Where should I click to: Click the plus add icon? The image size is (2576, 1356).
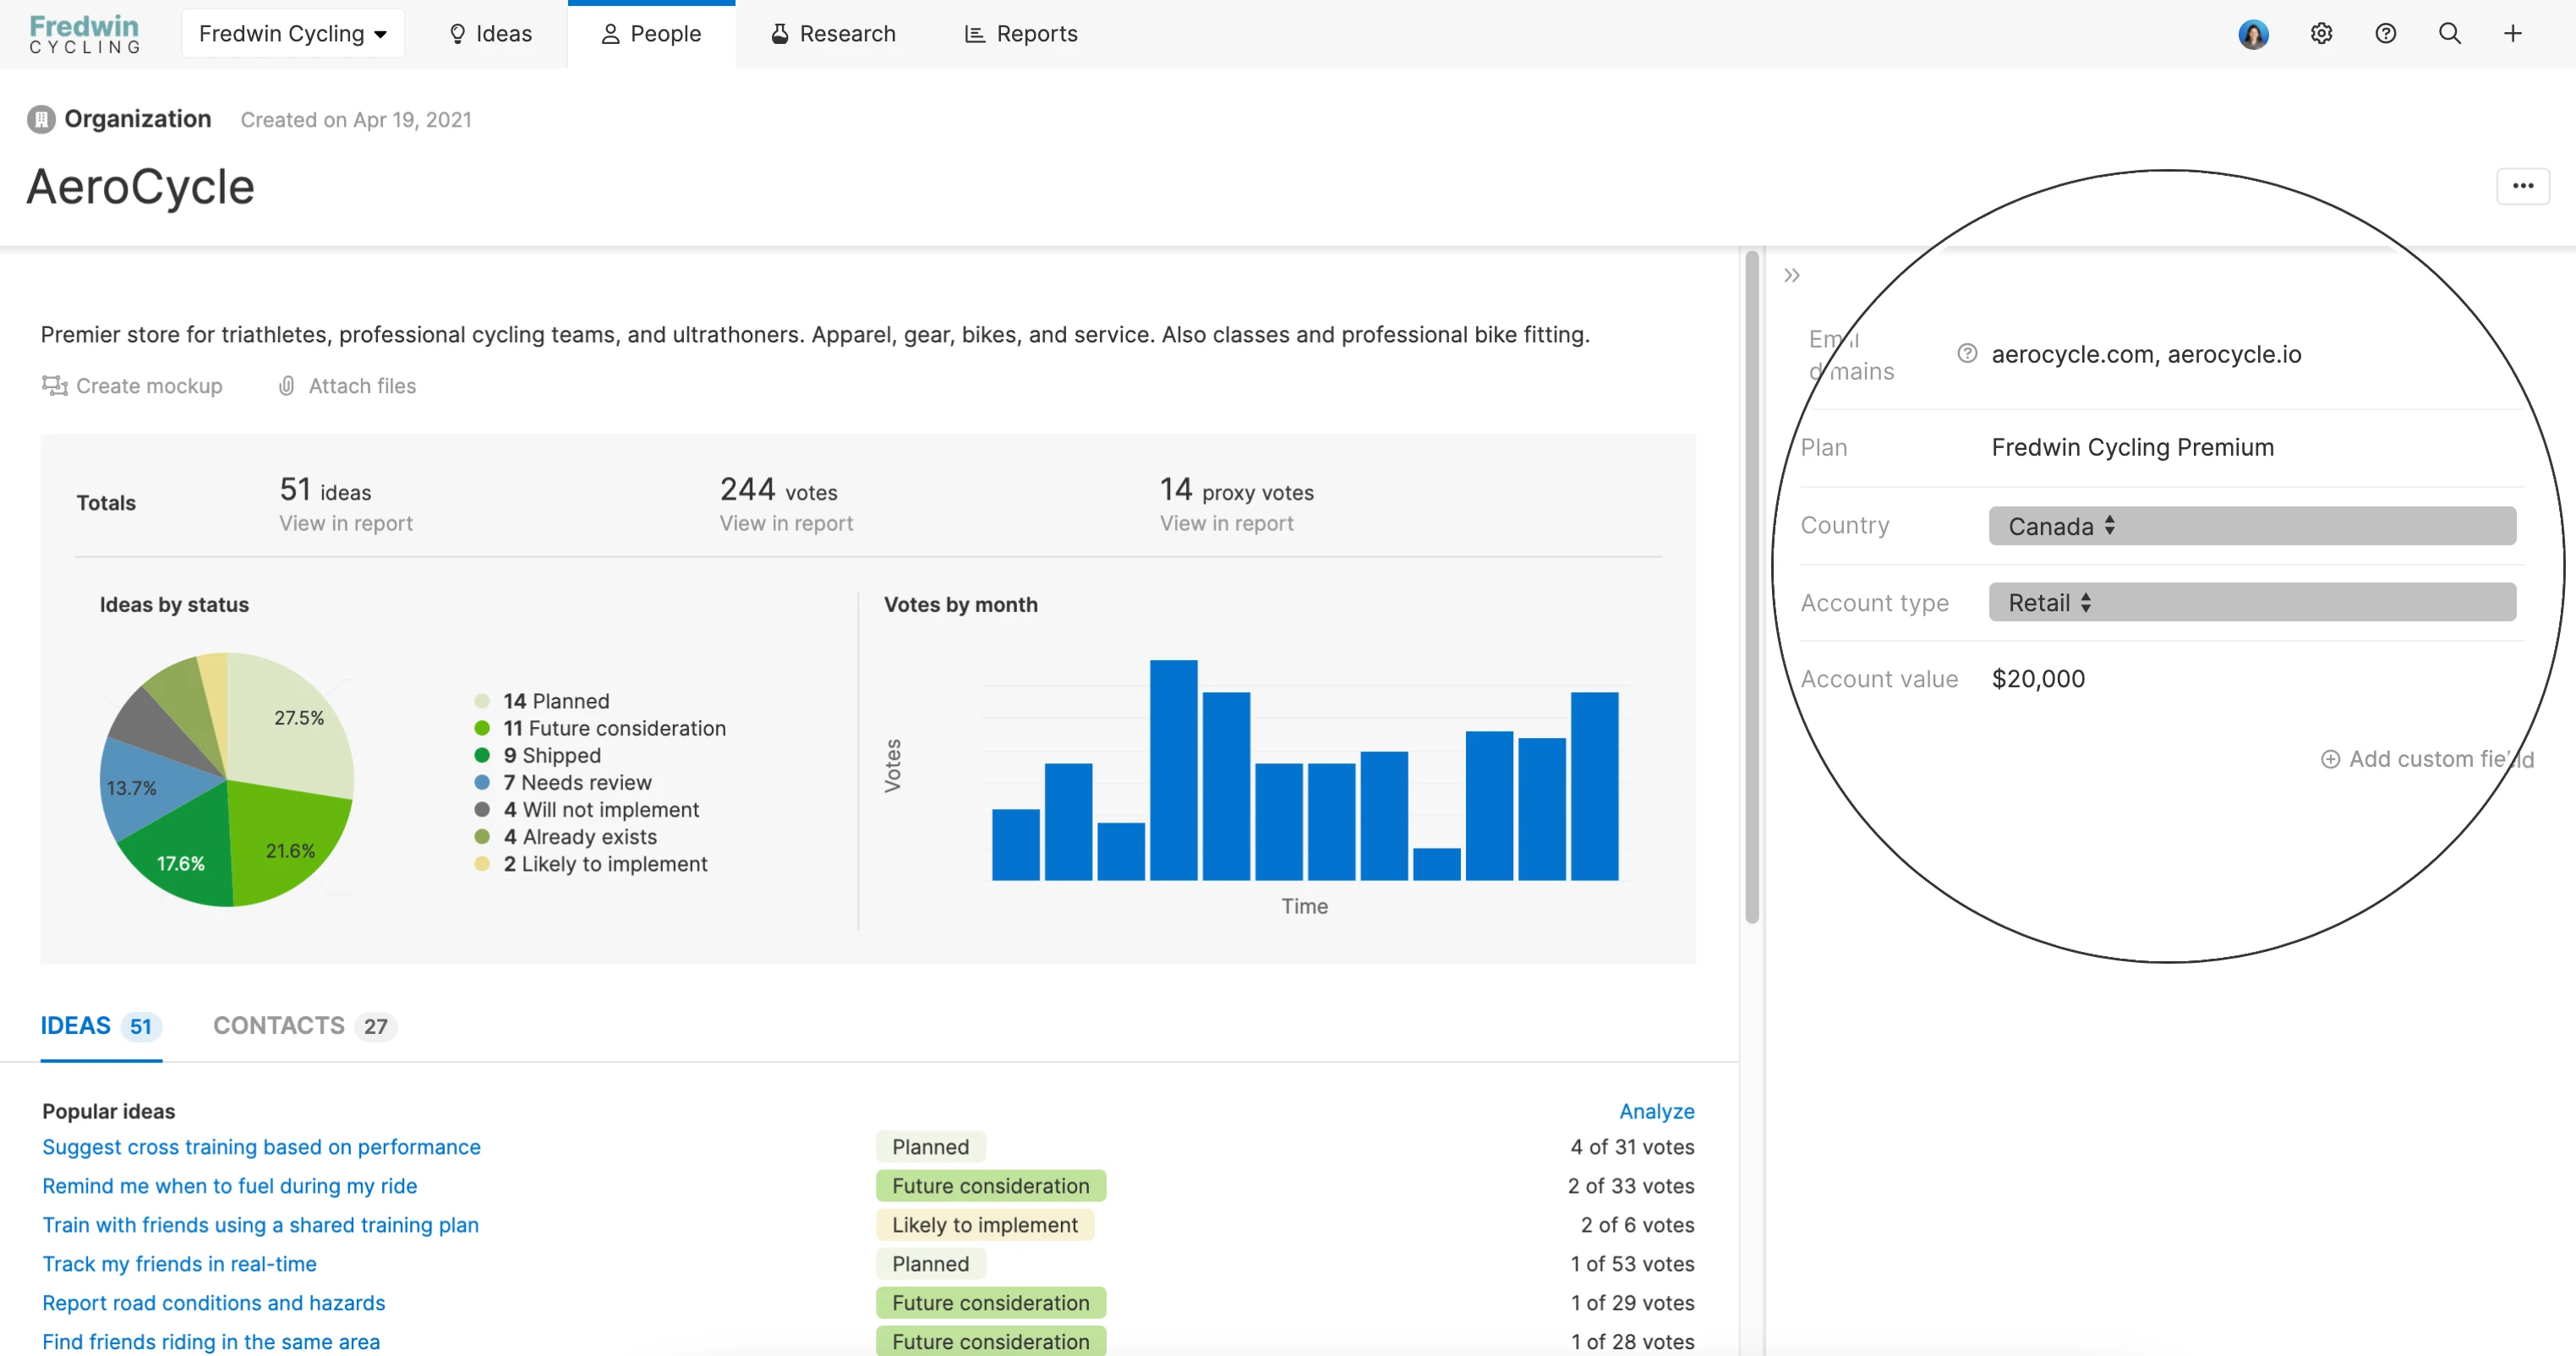pyautogui.click(x=2512, y=34)
